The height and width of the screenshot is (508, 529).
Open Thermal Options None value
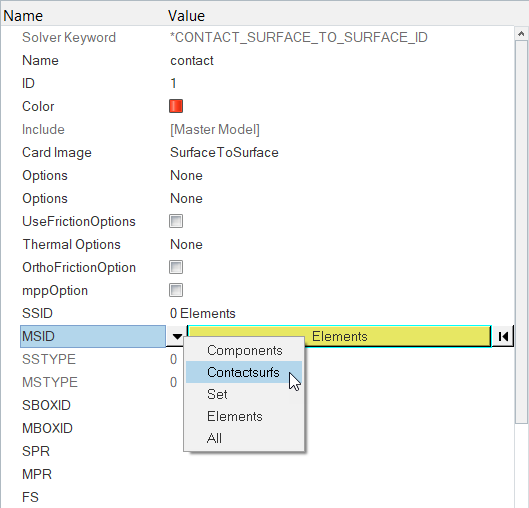pos(186,244)
